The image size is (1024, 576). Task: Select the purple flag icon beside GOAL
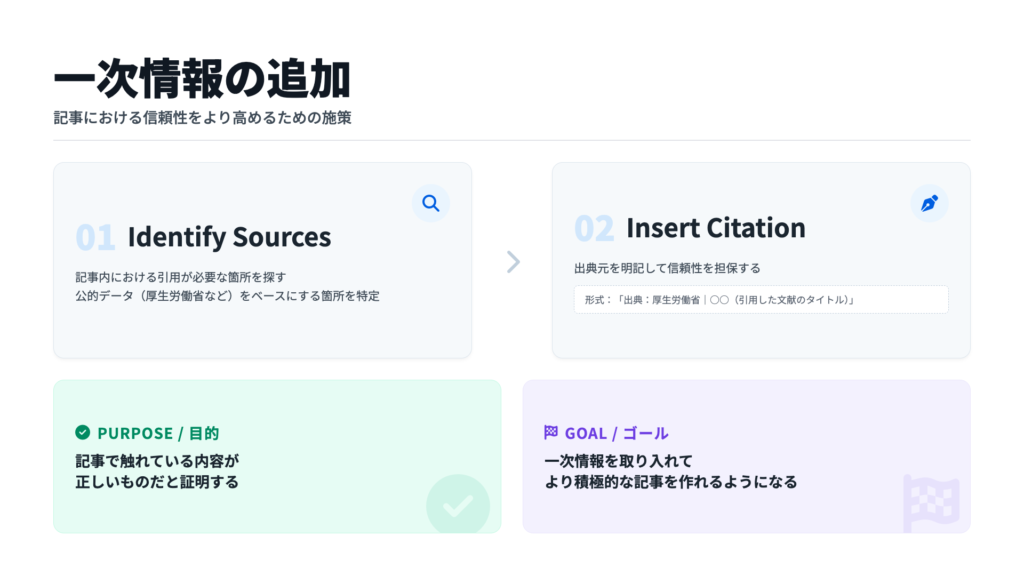click(549, 432)
